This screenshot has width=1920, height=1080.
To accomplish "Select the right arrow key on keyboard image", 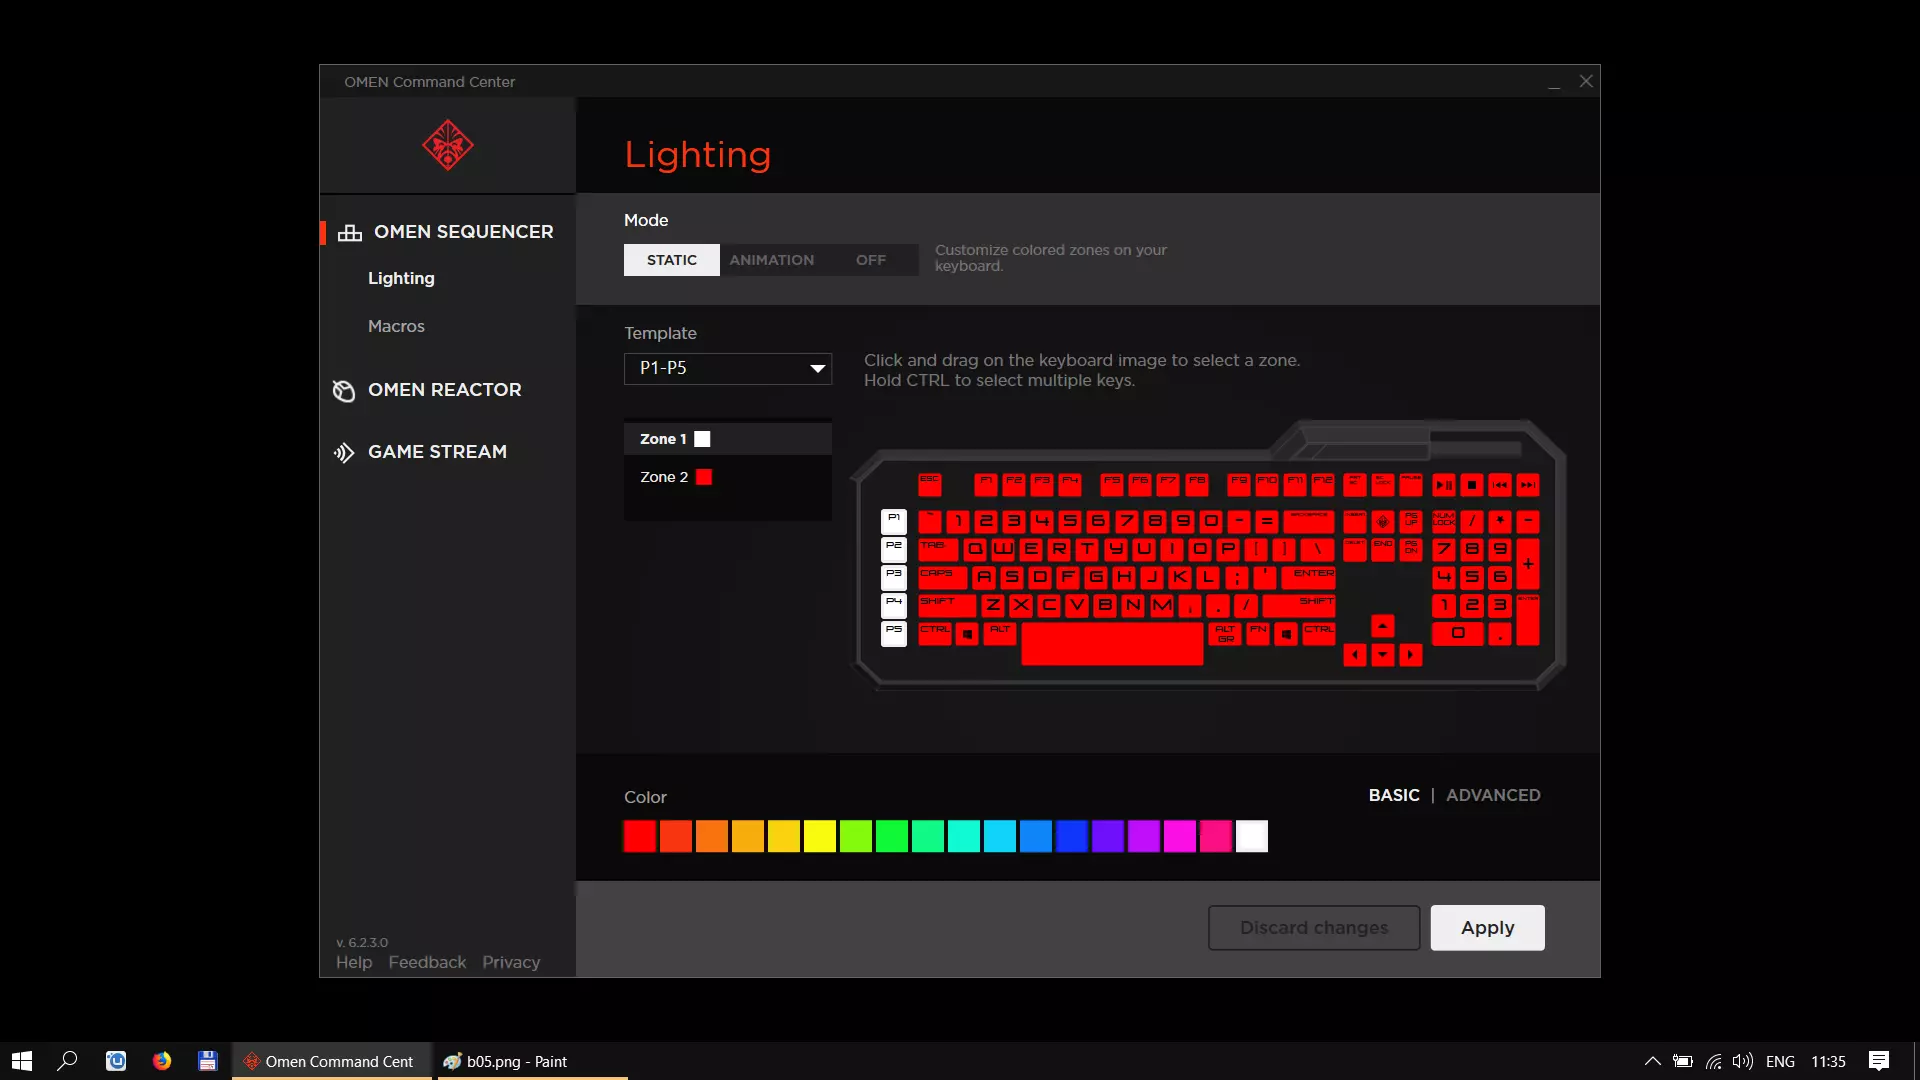I will tap(1411, 655).
